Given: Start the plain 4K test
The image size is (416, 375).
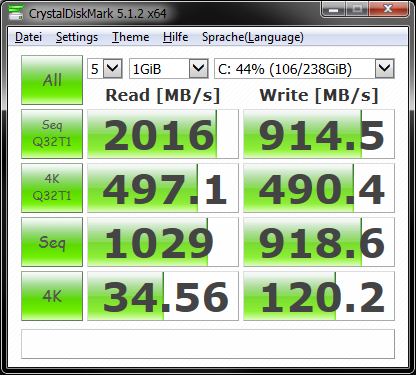Looking at the screenshot, I should coord(52,296).
